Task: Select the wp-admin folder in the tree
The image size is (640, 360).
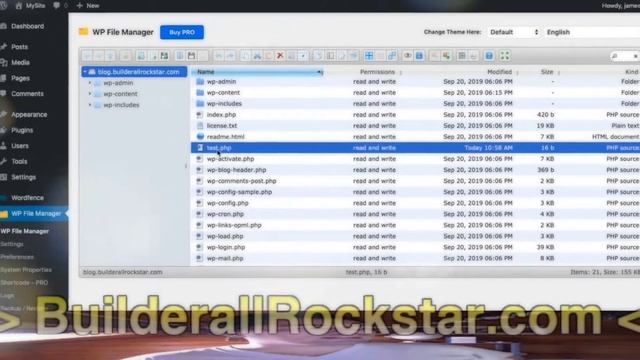Action: tap(118, 83)
